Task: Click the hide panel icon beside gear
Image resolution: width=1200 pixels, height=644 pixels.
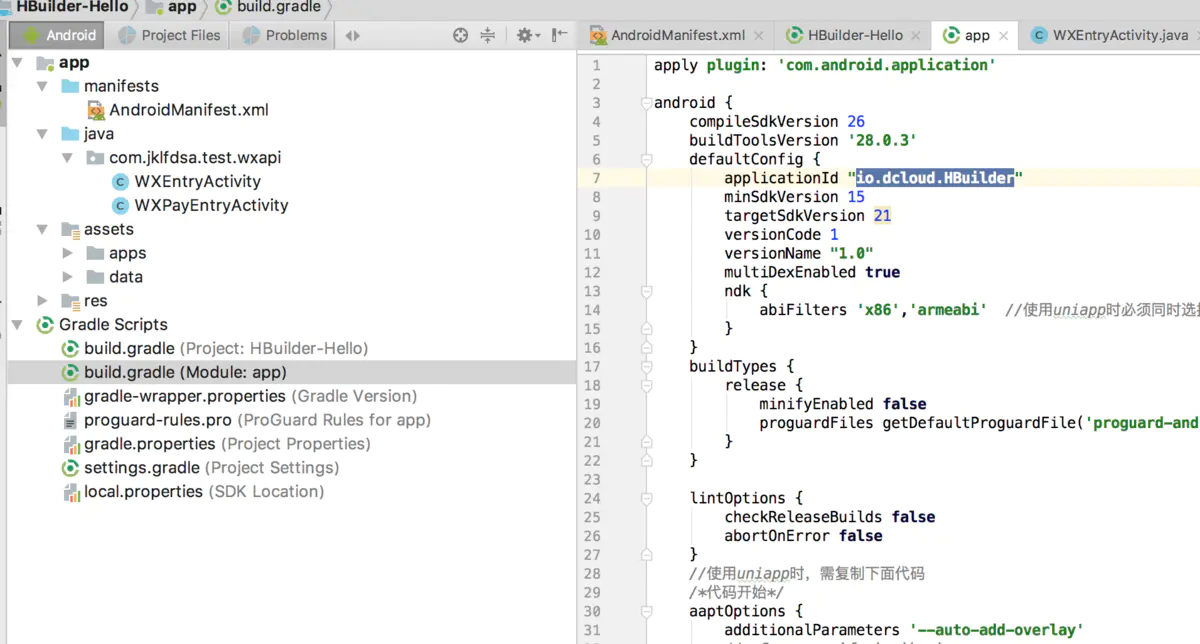Action: pyautogui.click(x=559, y=35)
